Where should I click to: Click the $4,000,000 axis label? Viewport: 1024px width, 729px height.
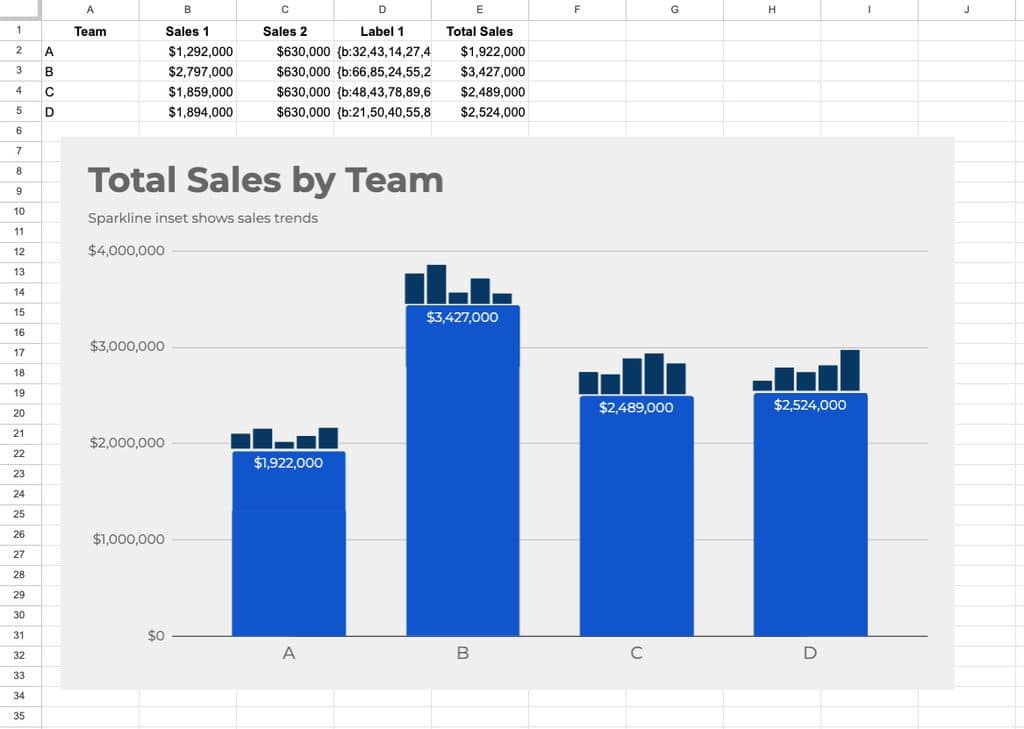[126, 251]
